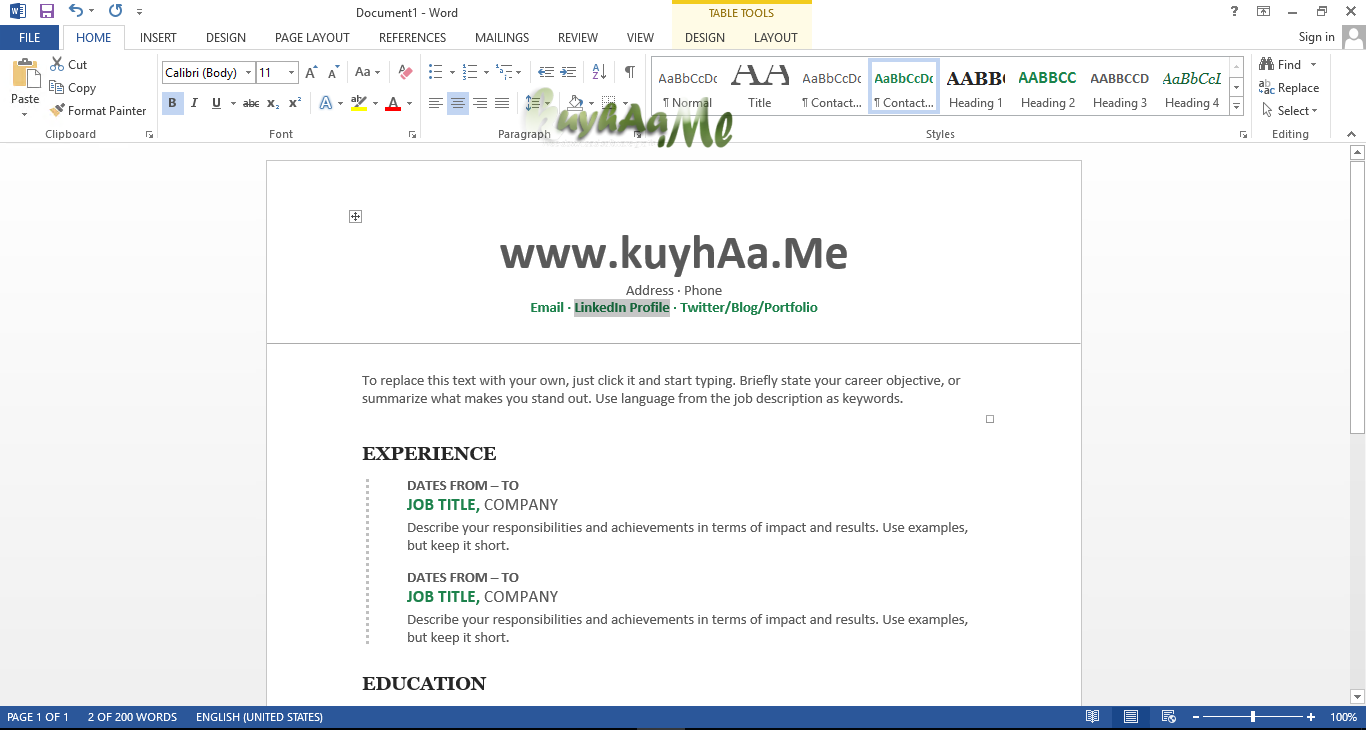The image size is (1366, 730).
Task: Increase paragraph indent
Action: coord(568,73)
